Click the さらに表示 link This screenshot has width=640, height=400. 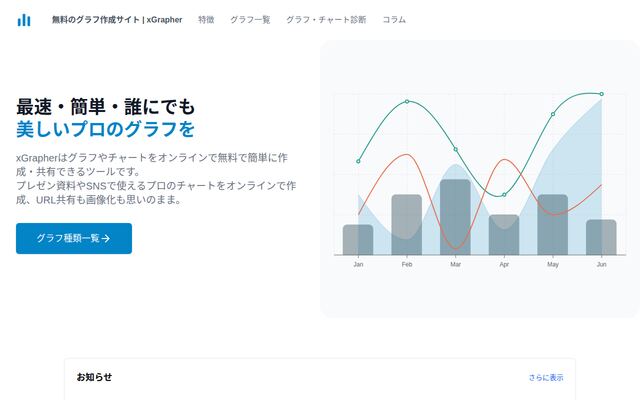tap(546, 378)
